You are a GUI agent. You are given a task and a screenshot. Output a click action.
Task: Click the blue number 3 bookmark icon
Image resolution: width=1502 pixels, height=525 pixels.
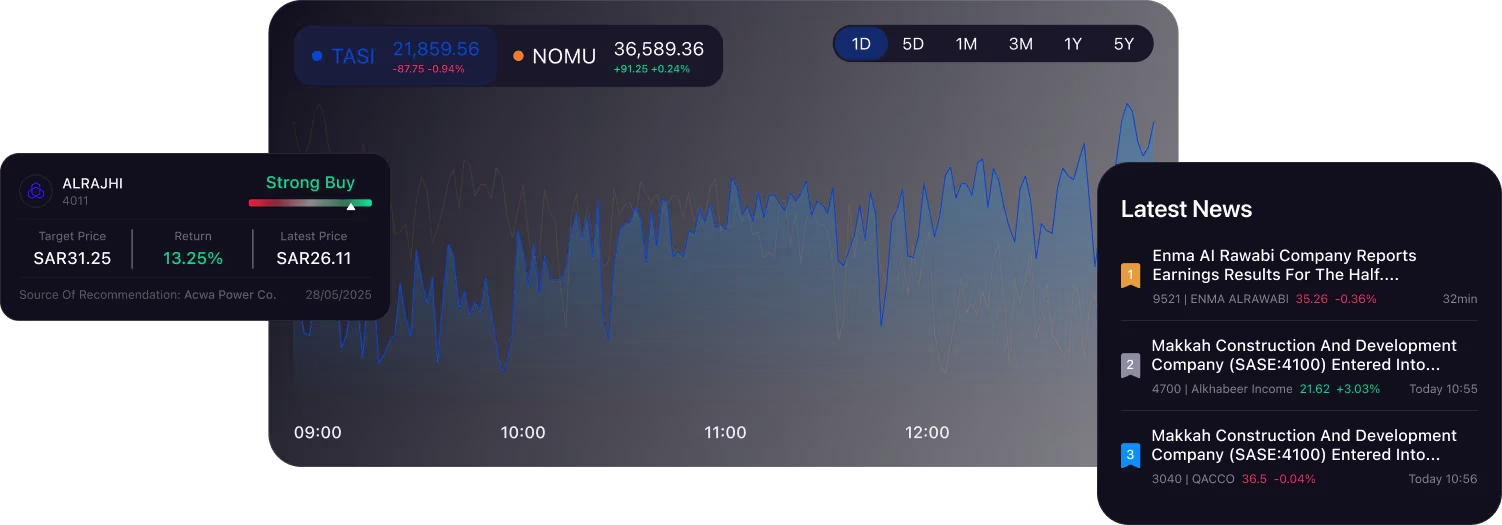point(1130,455)
